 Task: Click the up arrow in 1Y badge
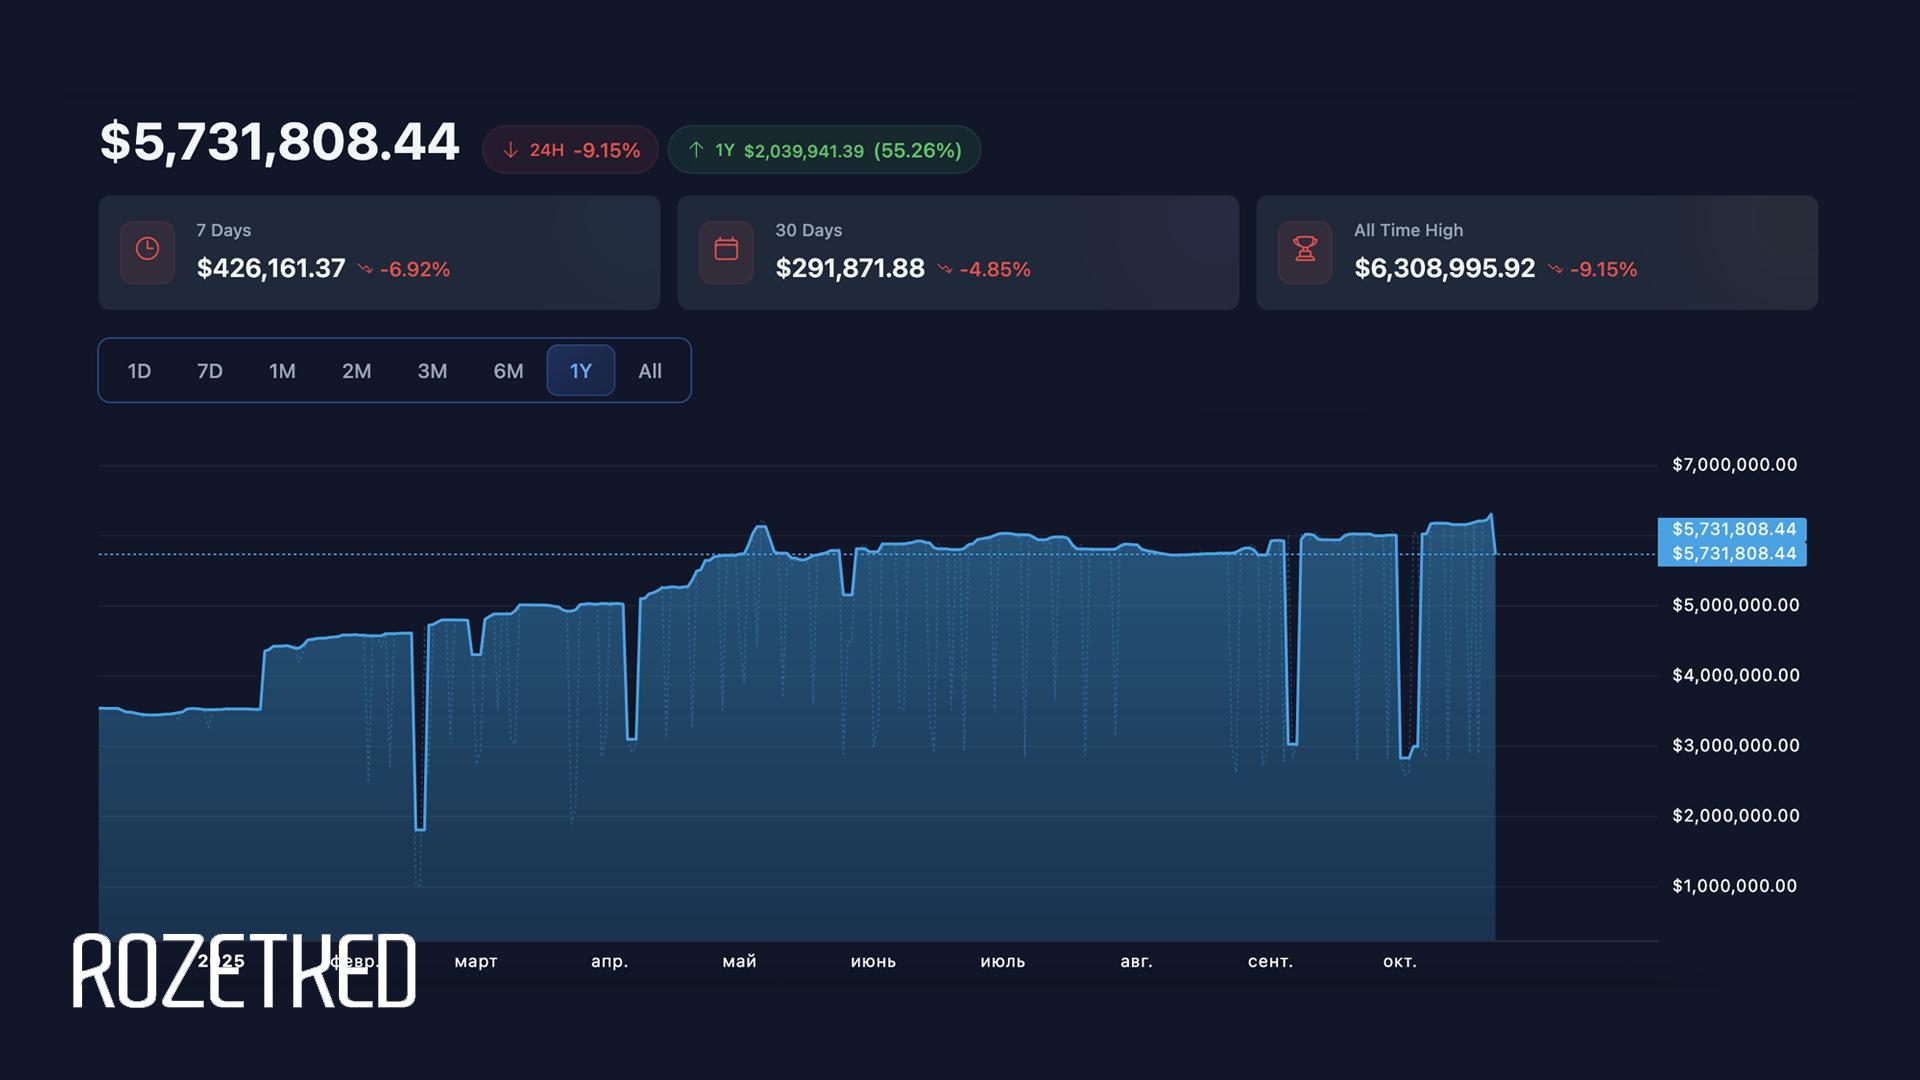pyautogui.click(x=696, y=150)
